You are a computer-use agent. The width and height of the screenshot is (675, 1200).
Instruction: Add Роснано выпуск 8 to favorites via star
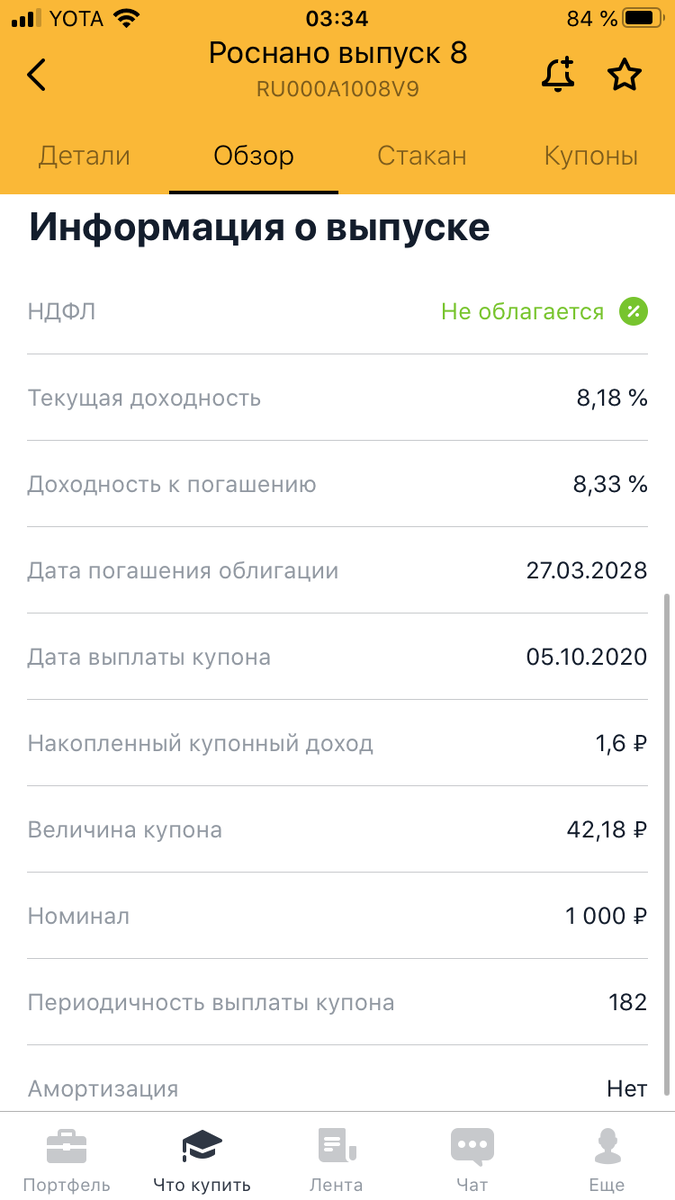(x=625, y=74)
